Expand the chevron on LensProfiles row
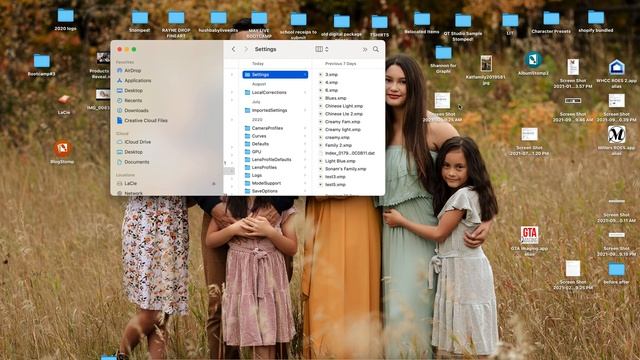 pos(305,167)
